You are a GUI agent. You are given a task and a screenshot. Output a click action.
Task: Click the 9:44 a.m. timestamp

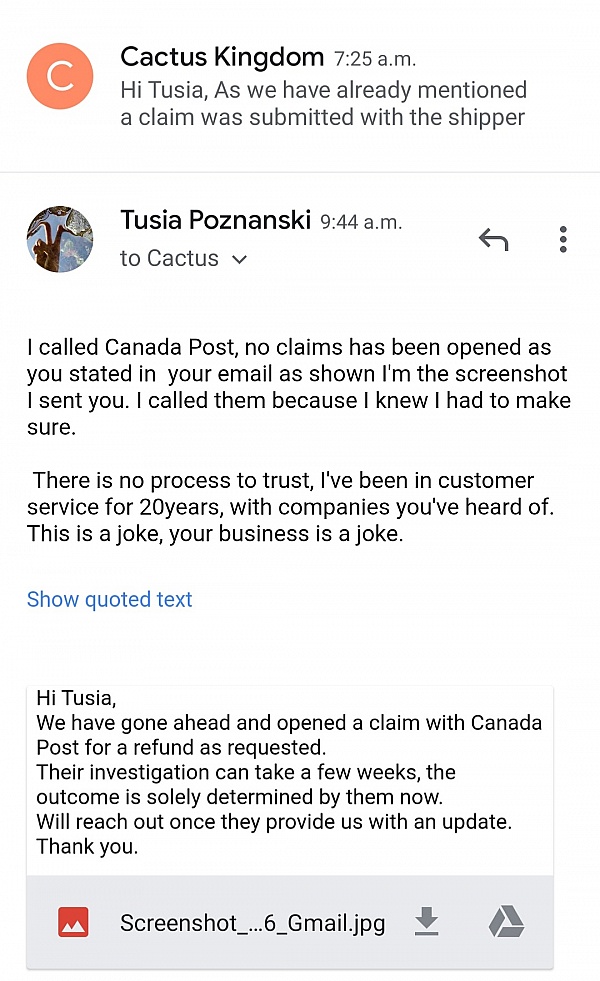pos(361,222)
